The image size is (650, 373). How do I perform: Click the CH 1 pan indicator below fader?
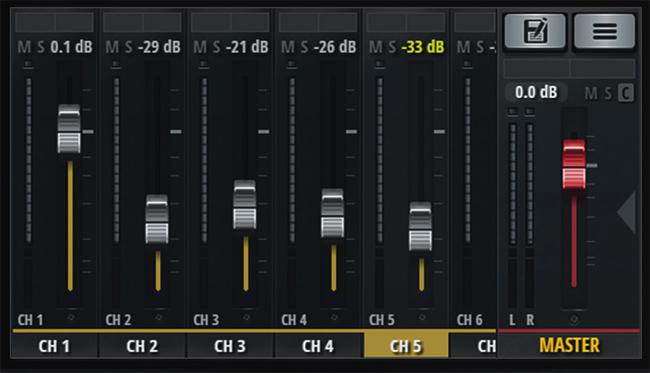pos(71,317)
